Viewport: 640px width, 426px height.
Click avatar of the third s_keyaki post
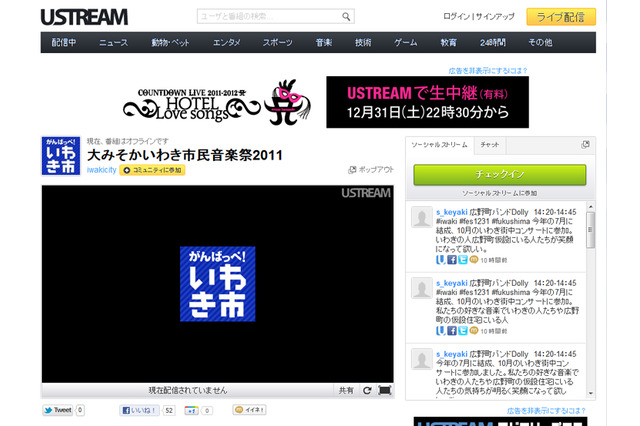click(x=422, y=359)
